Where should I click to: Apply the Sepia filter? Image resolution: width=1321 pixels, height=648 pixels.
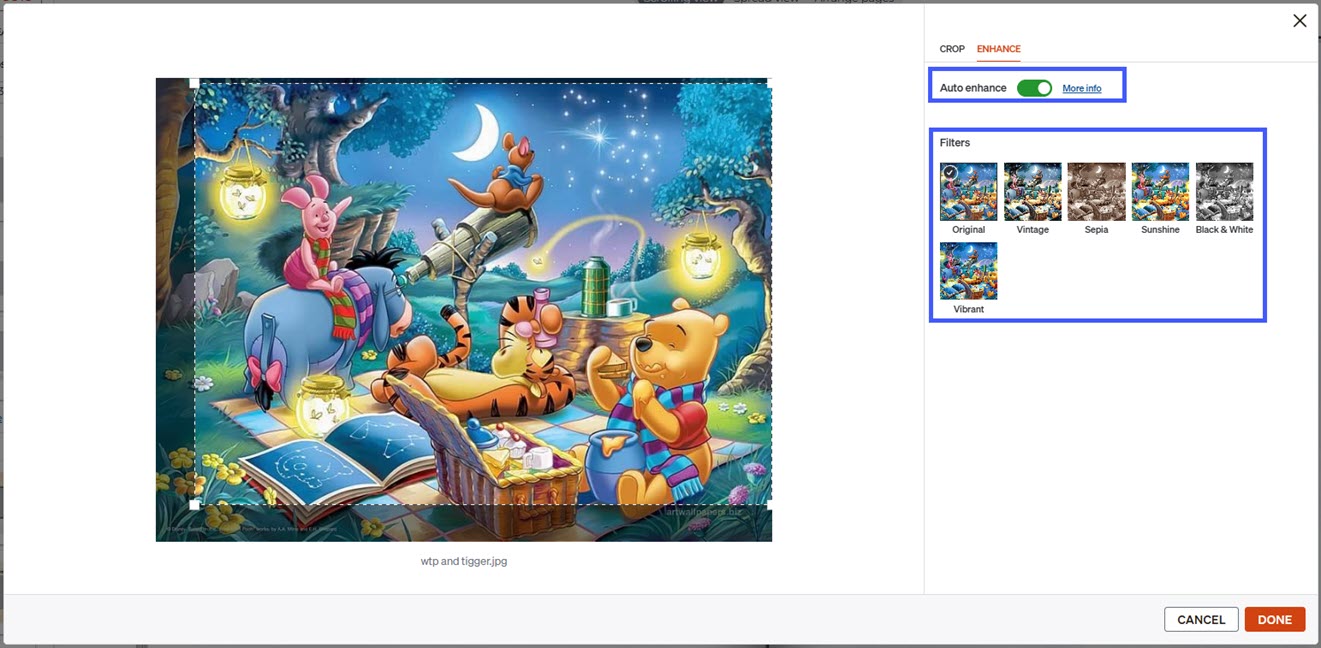point(1096,191)
